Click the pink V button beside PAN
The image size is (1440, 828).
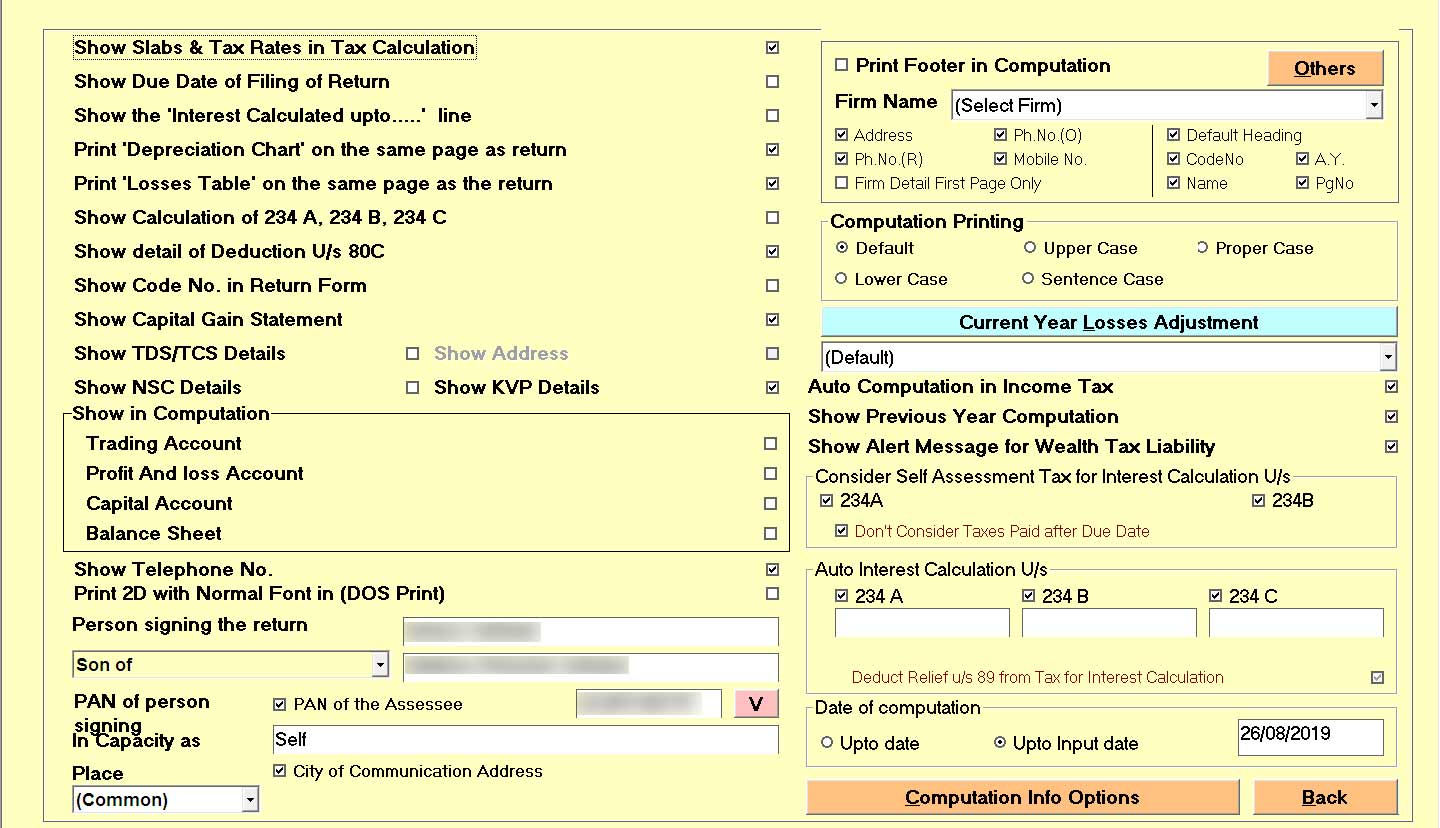pyautogui.click(x=756, y=704)
